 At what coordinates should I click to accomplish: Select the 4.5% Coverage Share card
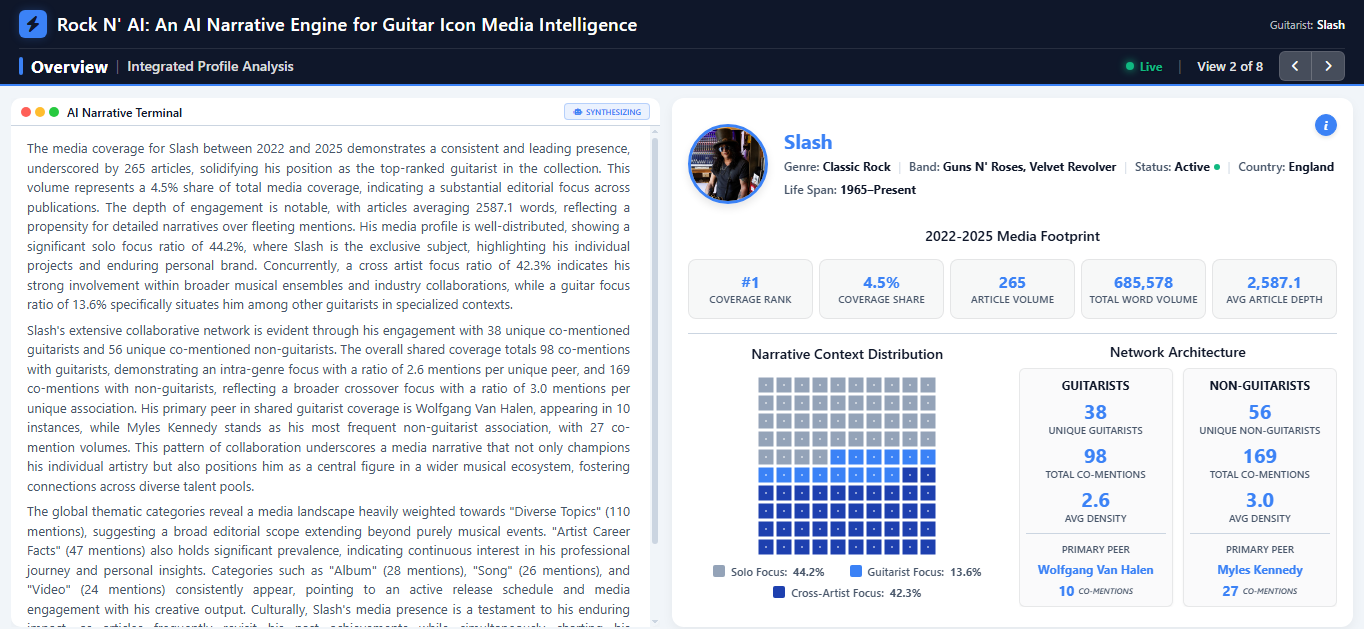point(881,289)
